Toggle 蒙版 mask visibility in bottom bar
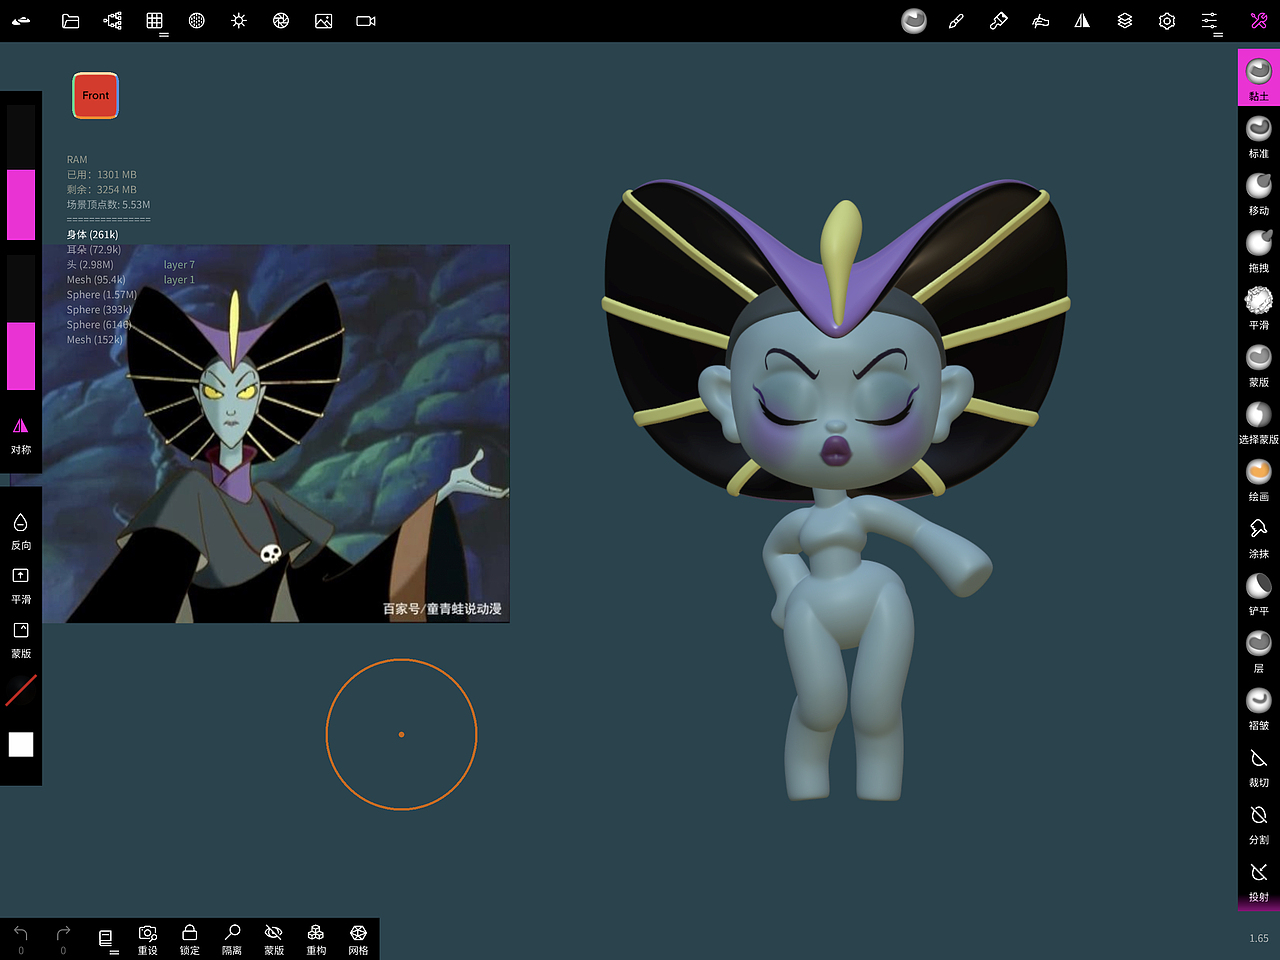The width and height of the screenshot is (1280, 960). pyautogui.click(x=274, y=940)
